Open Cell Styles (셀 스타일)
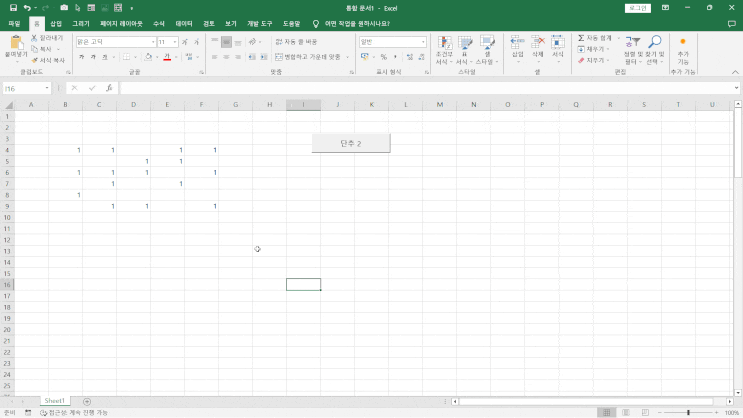Image resolution: width=743 pixels, height=418 pixels. (x=486, y=50)
